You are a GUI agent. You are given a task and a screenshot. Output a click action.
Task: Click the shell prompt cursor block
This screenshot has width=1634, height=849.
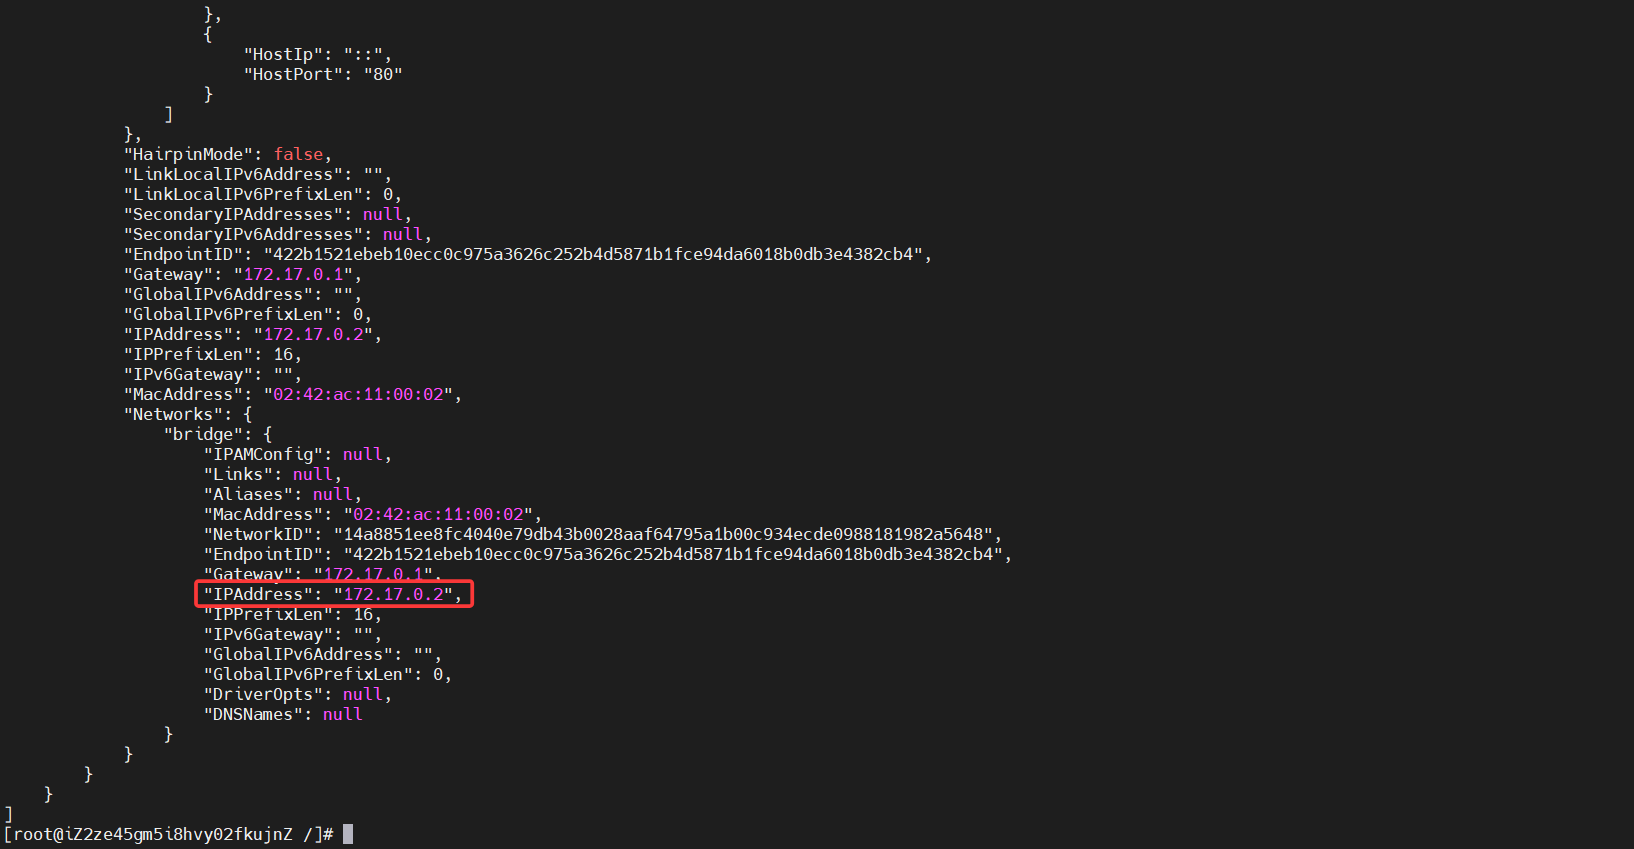coord(348,834)
